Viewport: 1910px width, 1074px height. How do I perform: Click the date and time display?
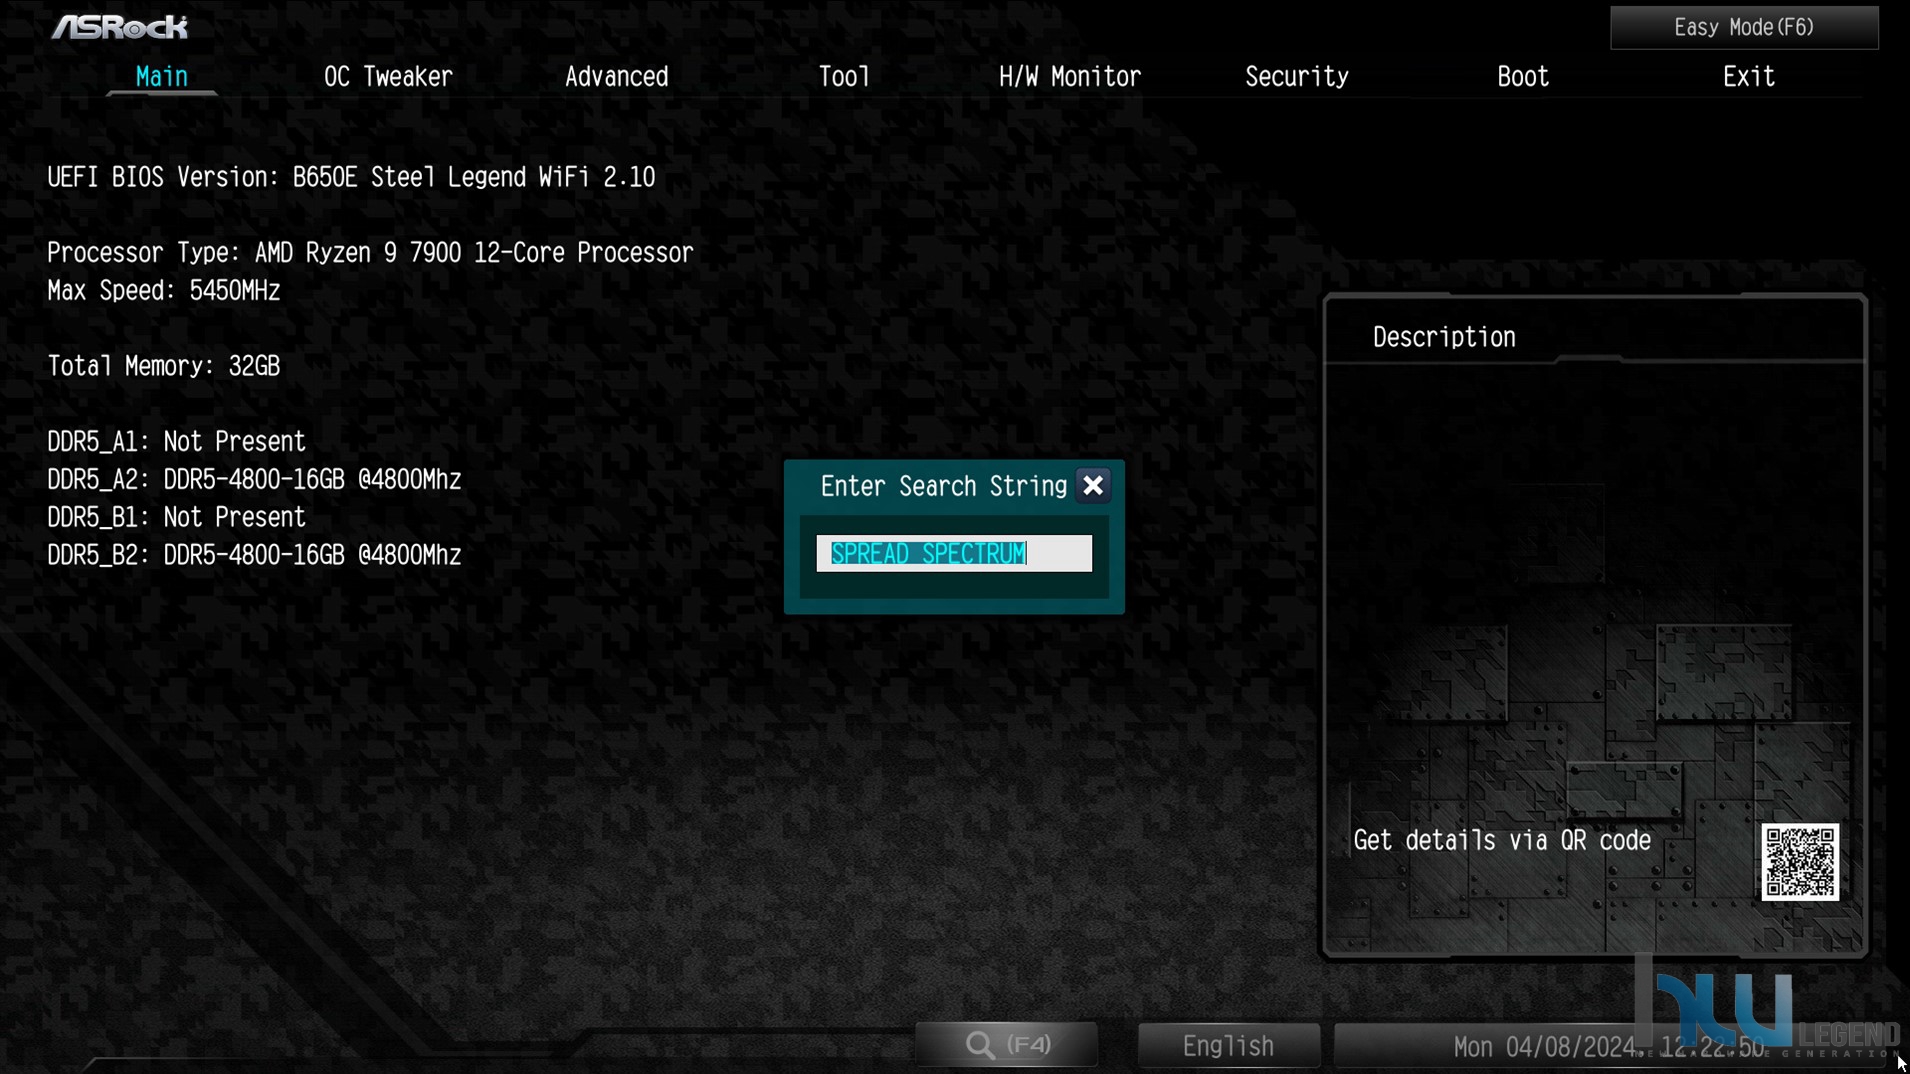click(1608, 1047)
